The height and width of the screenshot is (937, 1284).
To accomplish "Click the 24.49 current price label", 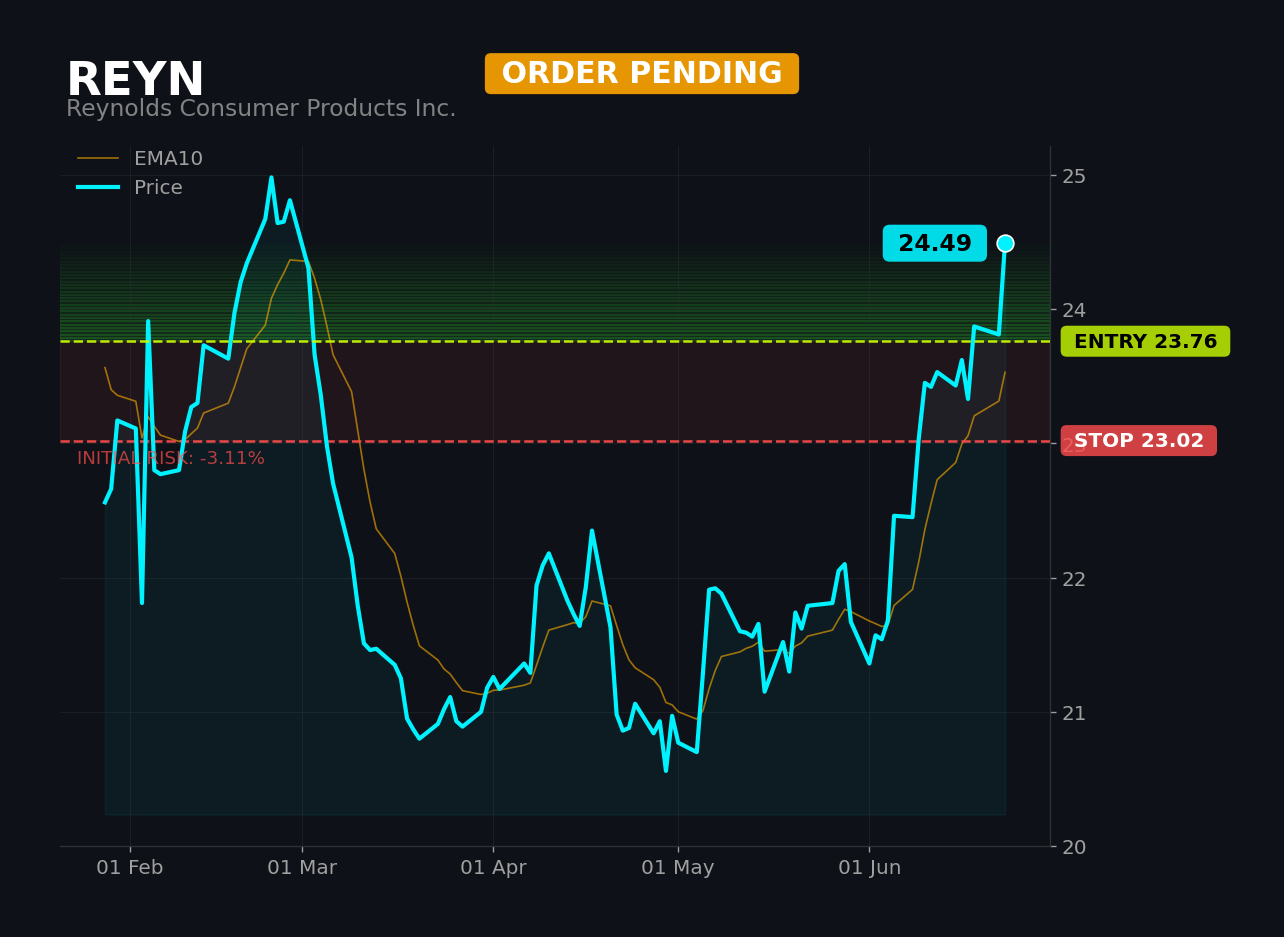I will [x=935, y=243].
